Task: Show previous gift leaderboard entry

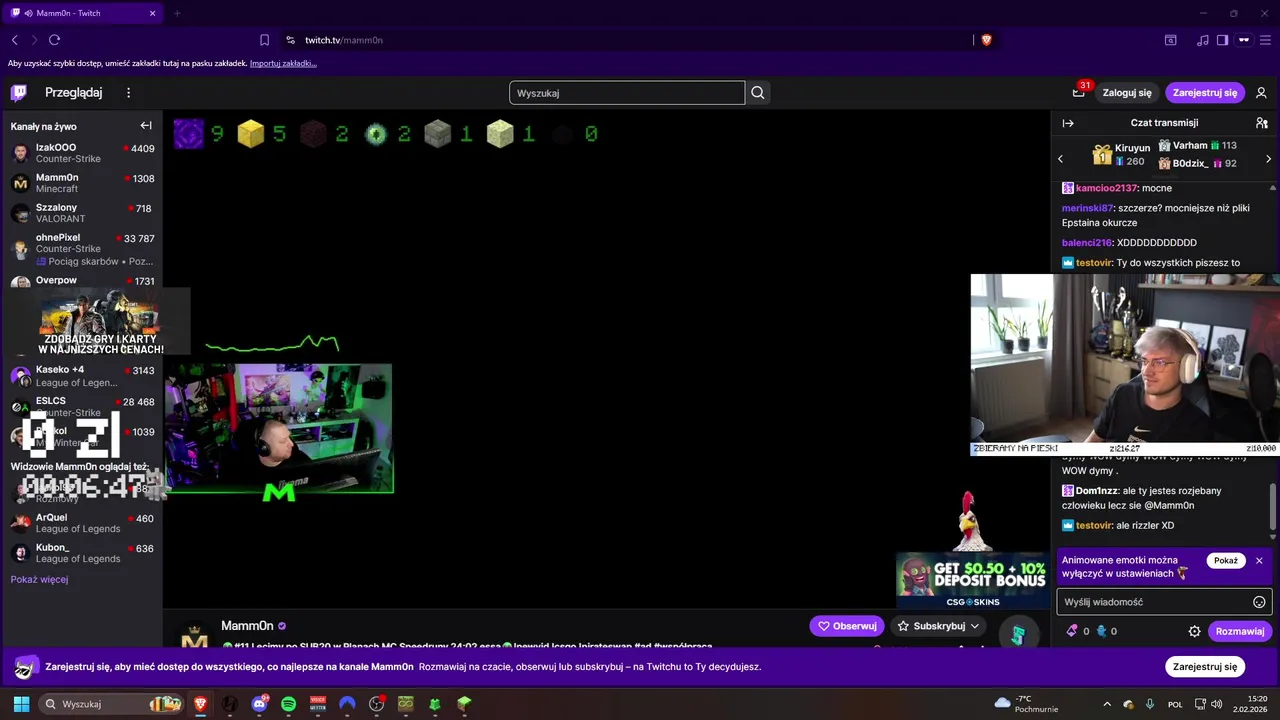Action: coord(1061,159)
